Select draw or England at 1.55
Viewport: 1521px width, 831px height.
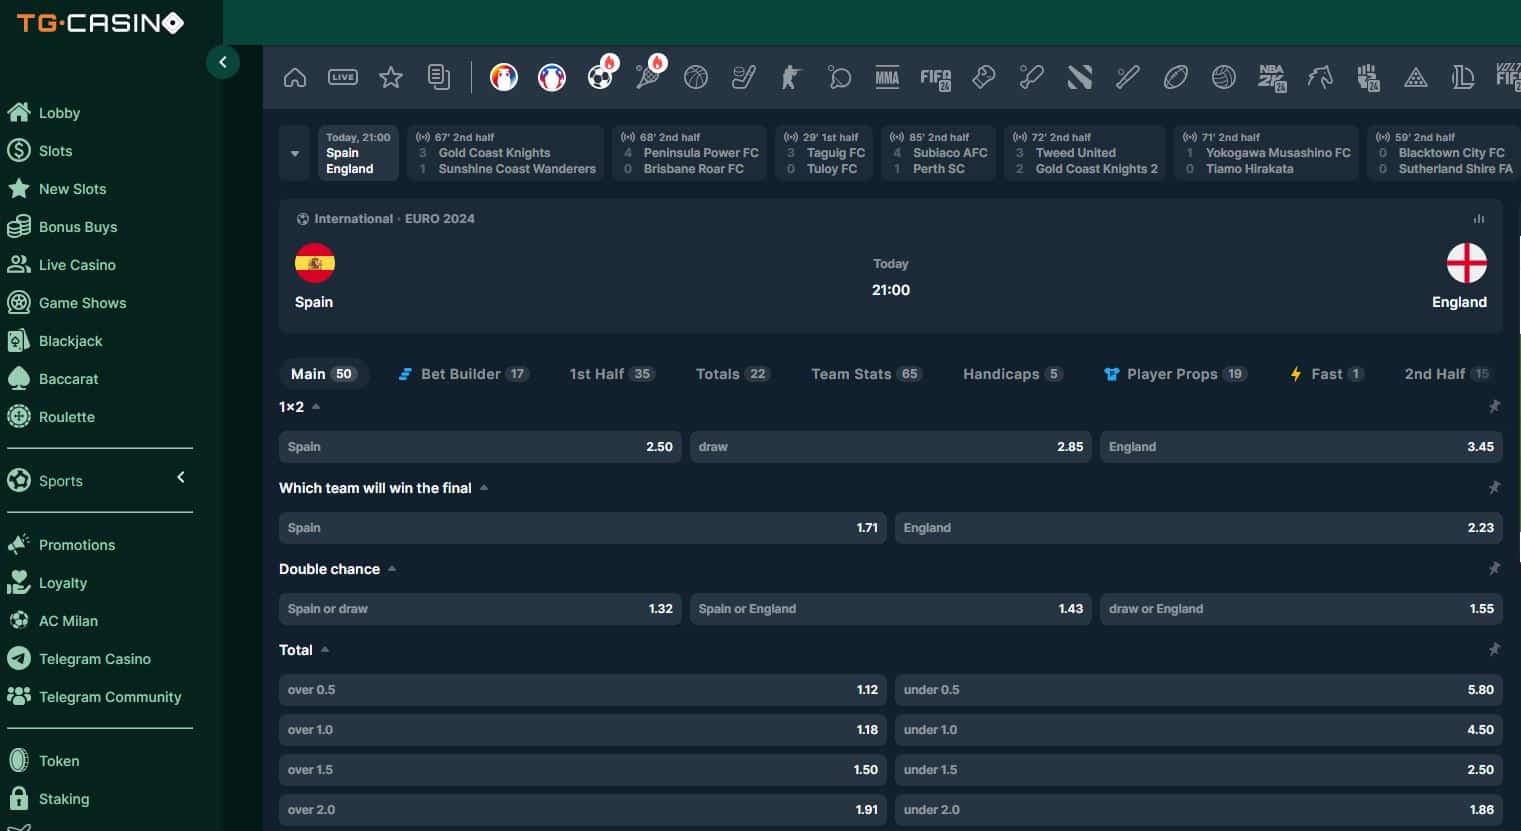(x=1301, y=609)
